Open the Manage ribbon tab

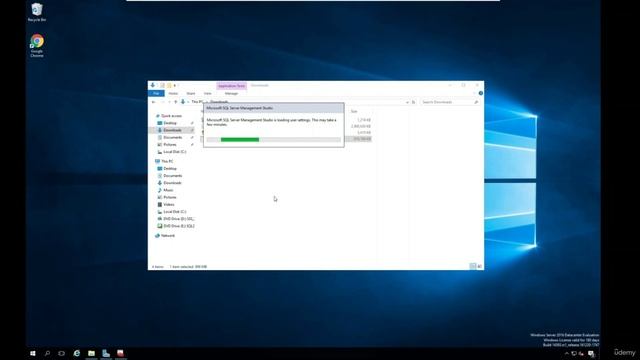[x=231, y=93]
